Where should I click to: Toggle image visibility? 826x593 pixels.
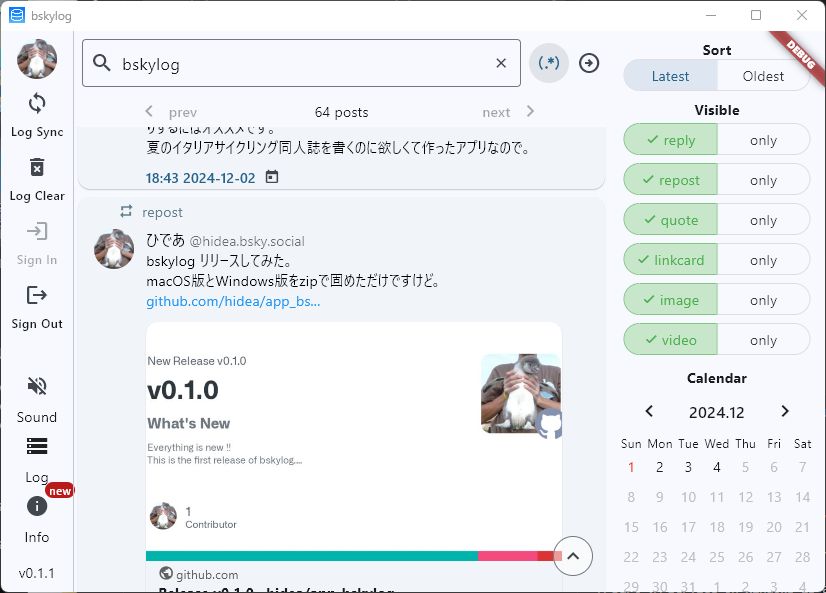pyautogui.click(x=671, y=300)
